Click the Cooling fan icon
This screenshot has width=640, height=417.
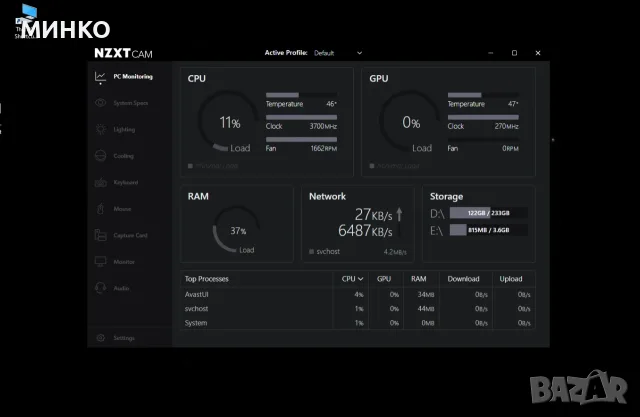100,156
